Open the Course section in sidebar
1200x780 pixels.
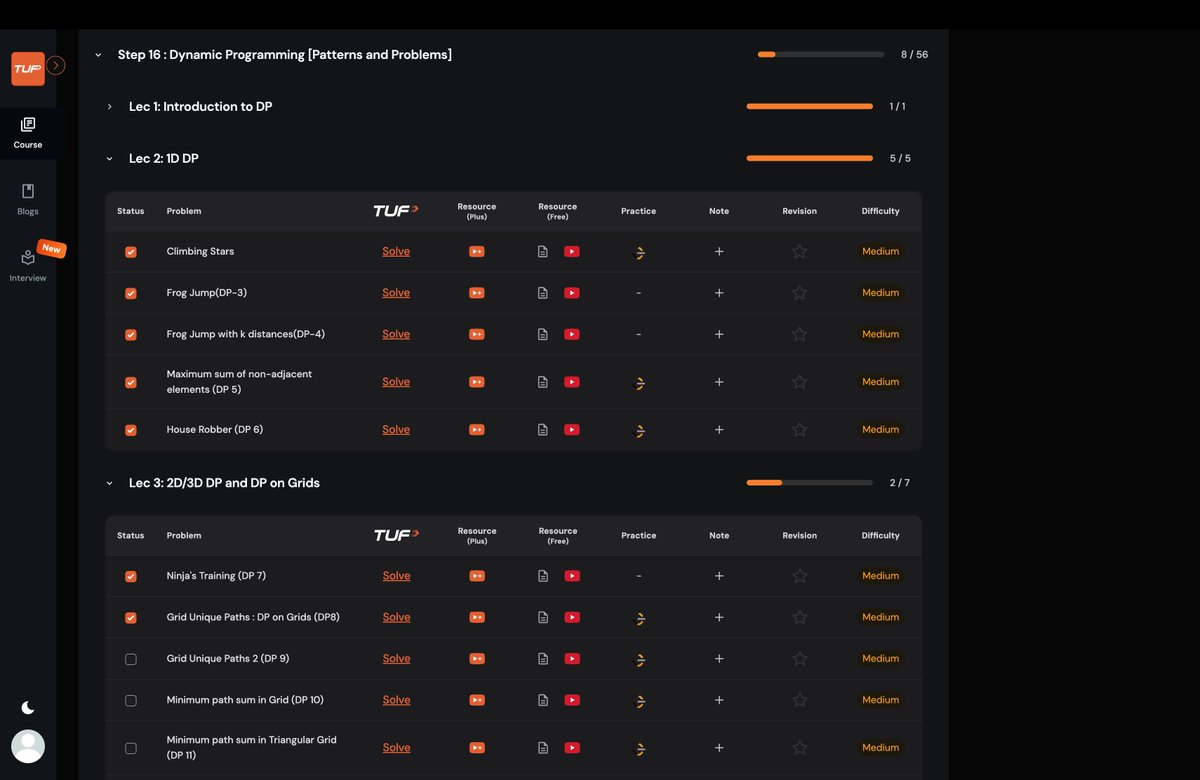[28, 133]
